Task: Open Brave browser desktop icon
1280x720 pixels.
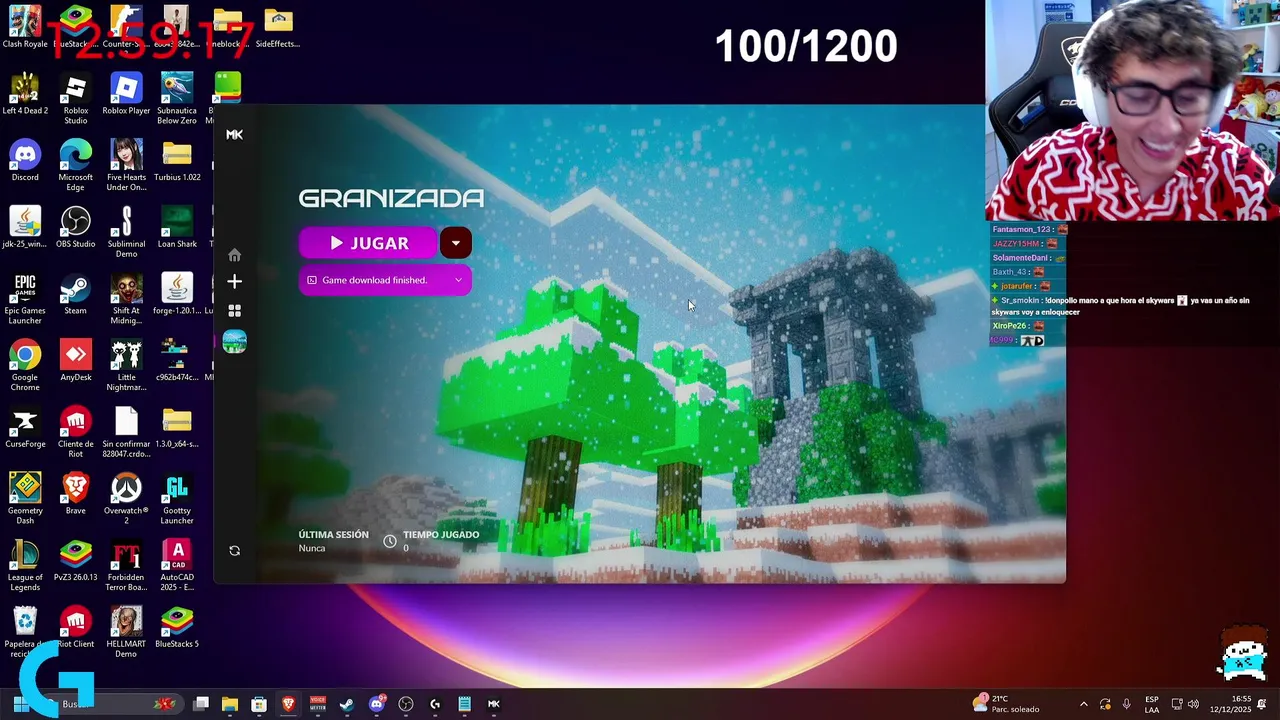Action: 75,494
